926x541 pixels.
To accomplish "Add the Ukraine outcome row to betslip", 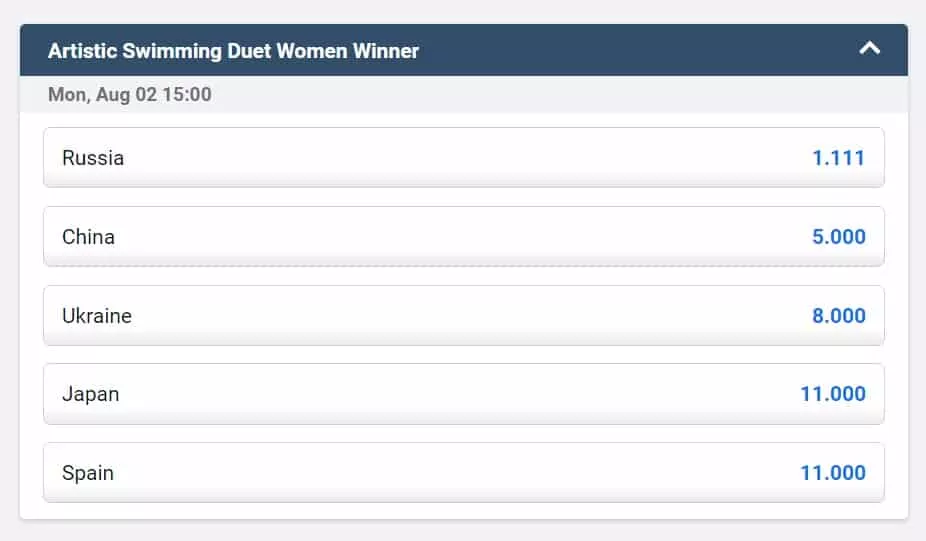I will (x=463, y=316).
